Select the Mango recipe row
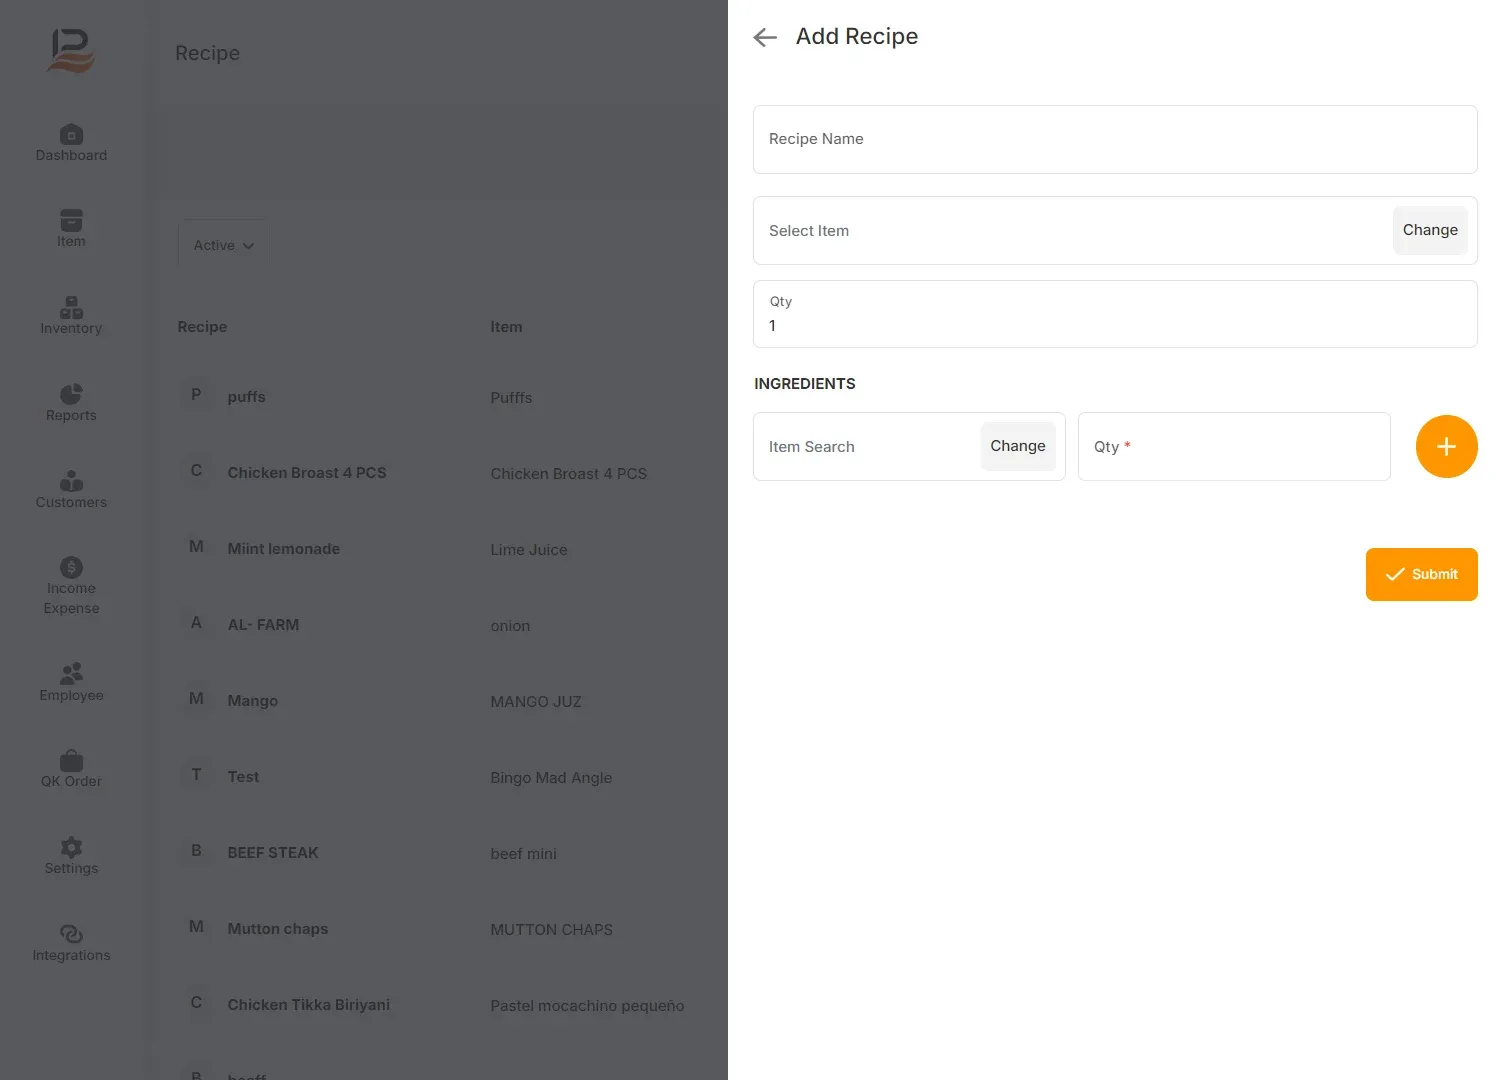Screen dimensions: 1497x1080 coord(252,701)
